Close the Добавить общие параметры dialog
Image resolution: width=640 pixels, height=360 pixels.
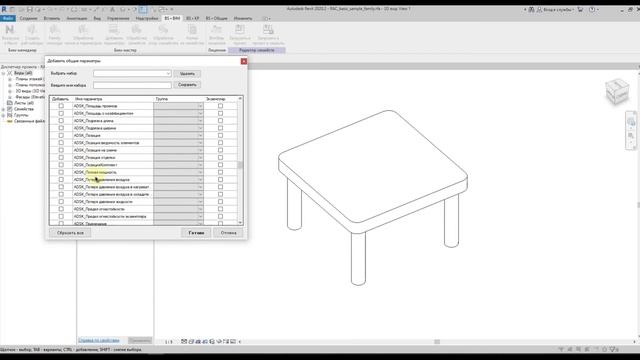(244, 61)
